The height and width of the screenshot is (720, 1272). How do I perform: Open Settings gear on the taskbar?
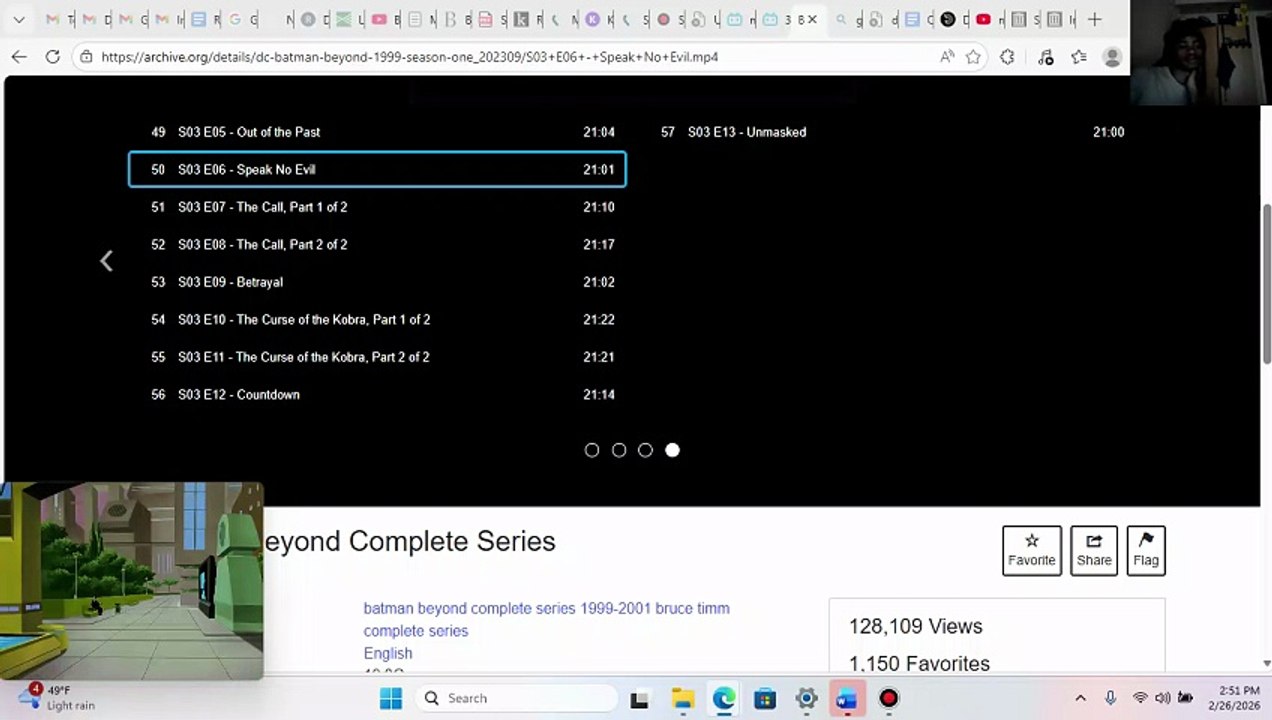807,699
